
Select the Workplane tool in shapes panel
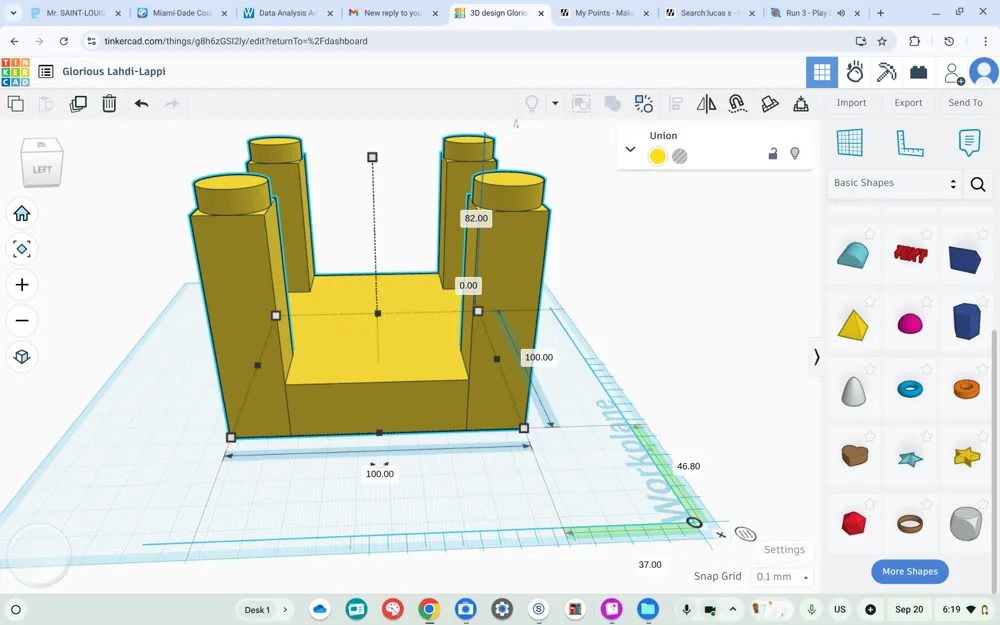pyautogui.click(x=850, y=142)
